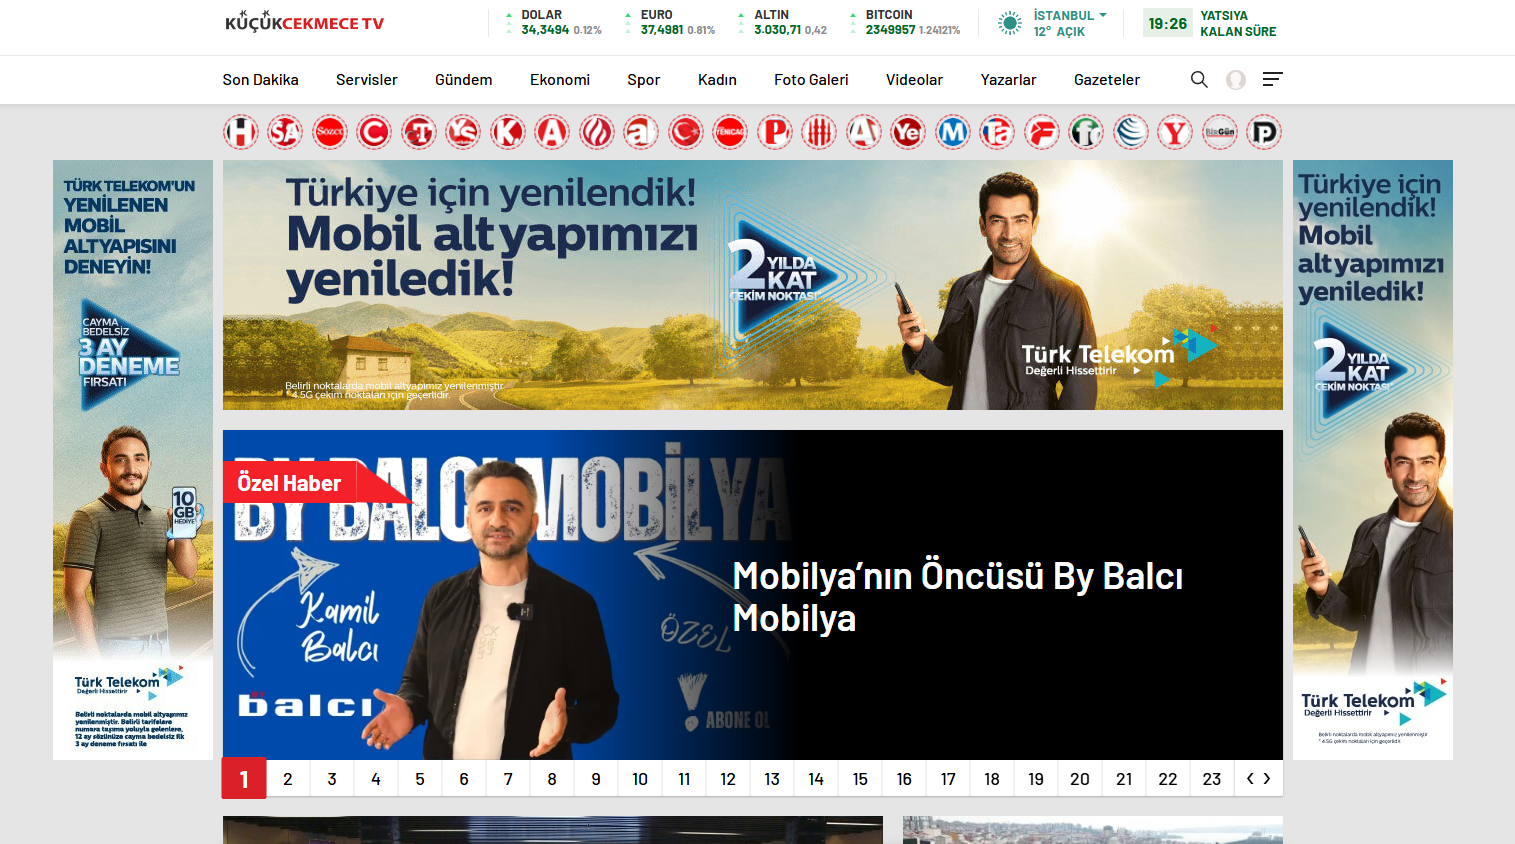Open the vertical red bars newspaper icon

pyautogui.click(x=819, y=132)
